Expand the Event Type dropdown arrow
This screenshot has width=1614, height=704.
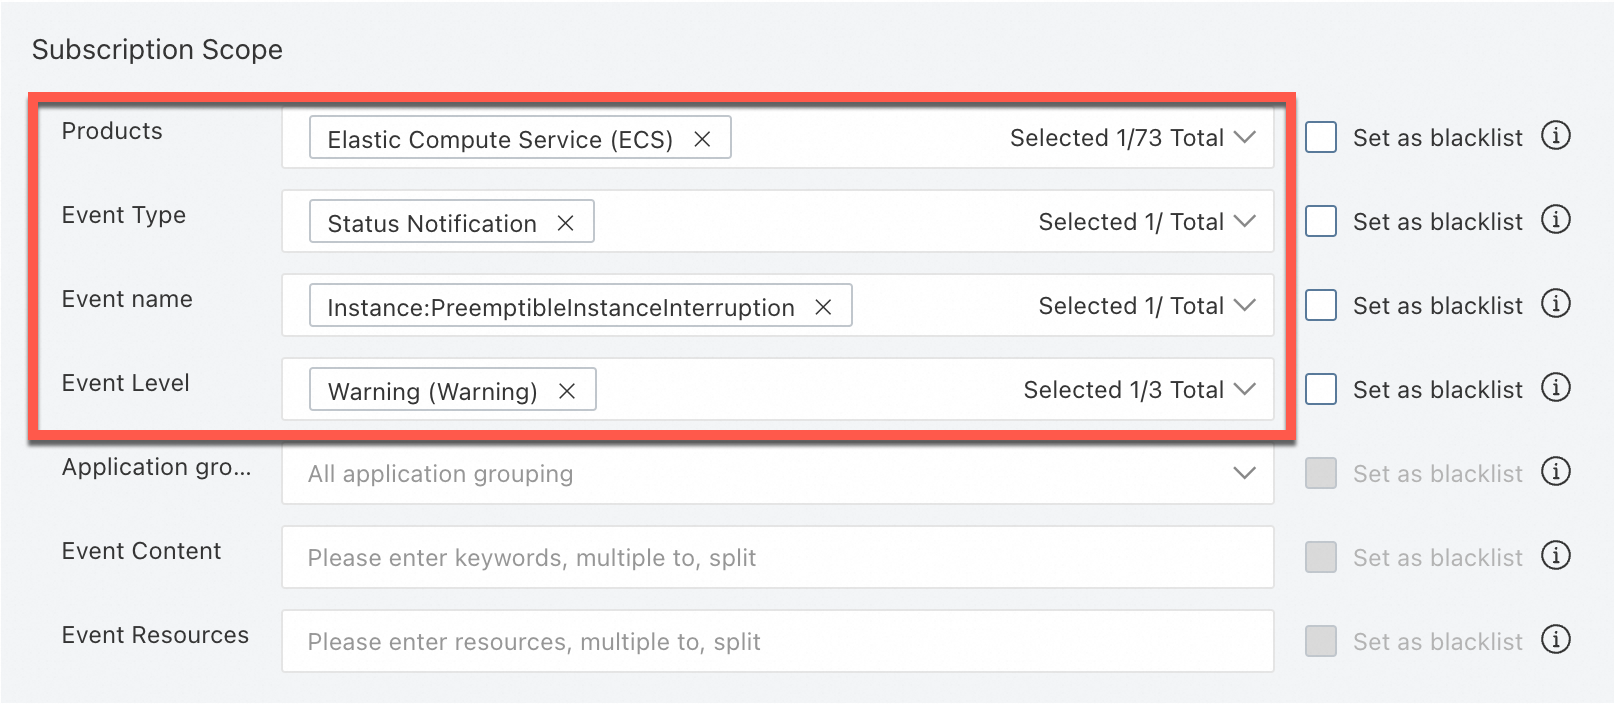pyautogui.click(x=1244, y=221)
